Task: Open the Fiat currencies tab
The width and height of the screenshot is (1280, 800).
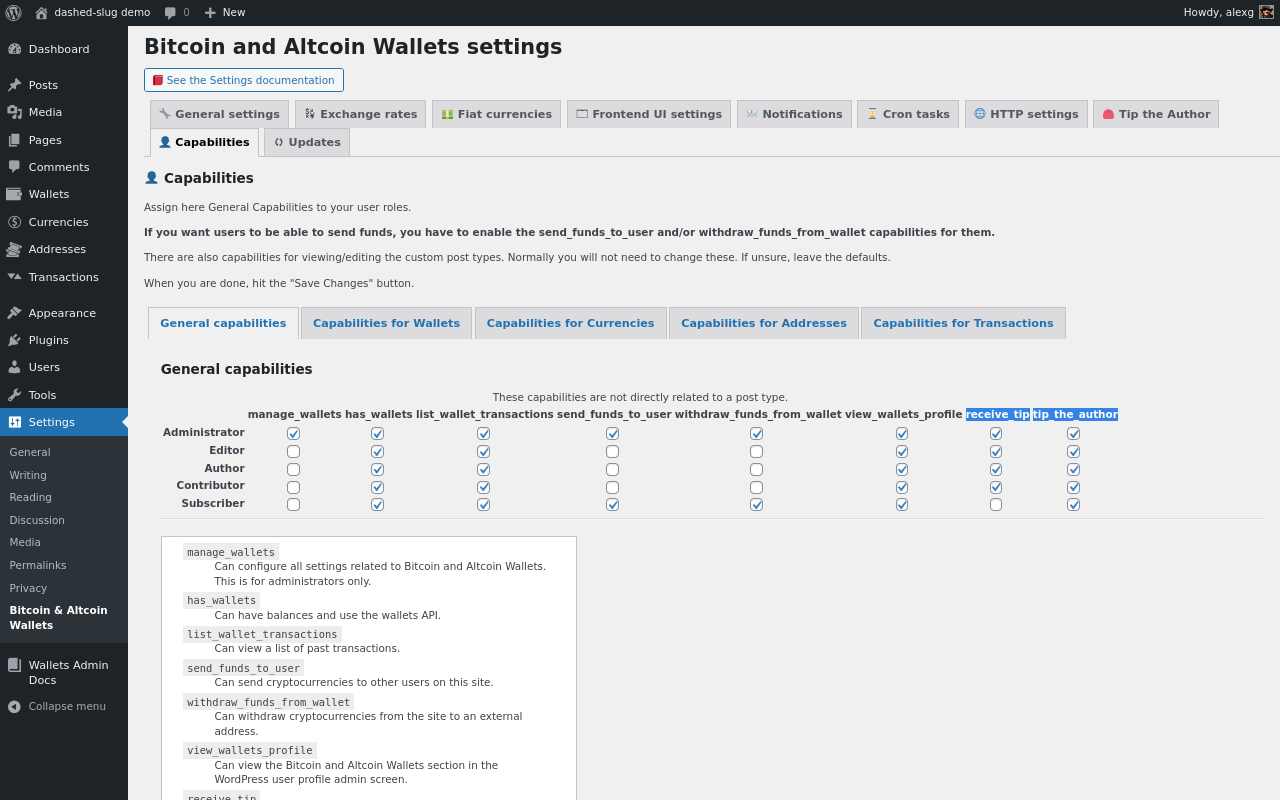Action: pos(496,114)
